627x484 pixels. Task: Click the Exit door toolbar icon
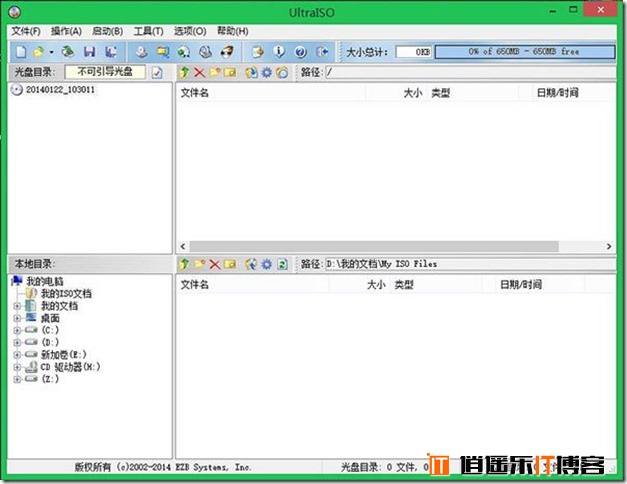point(322,52)
